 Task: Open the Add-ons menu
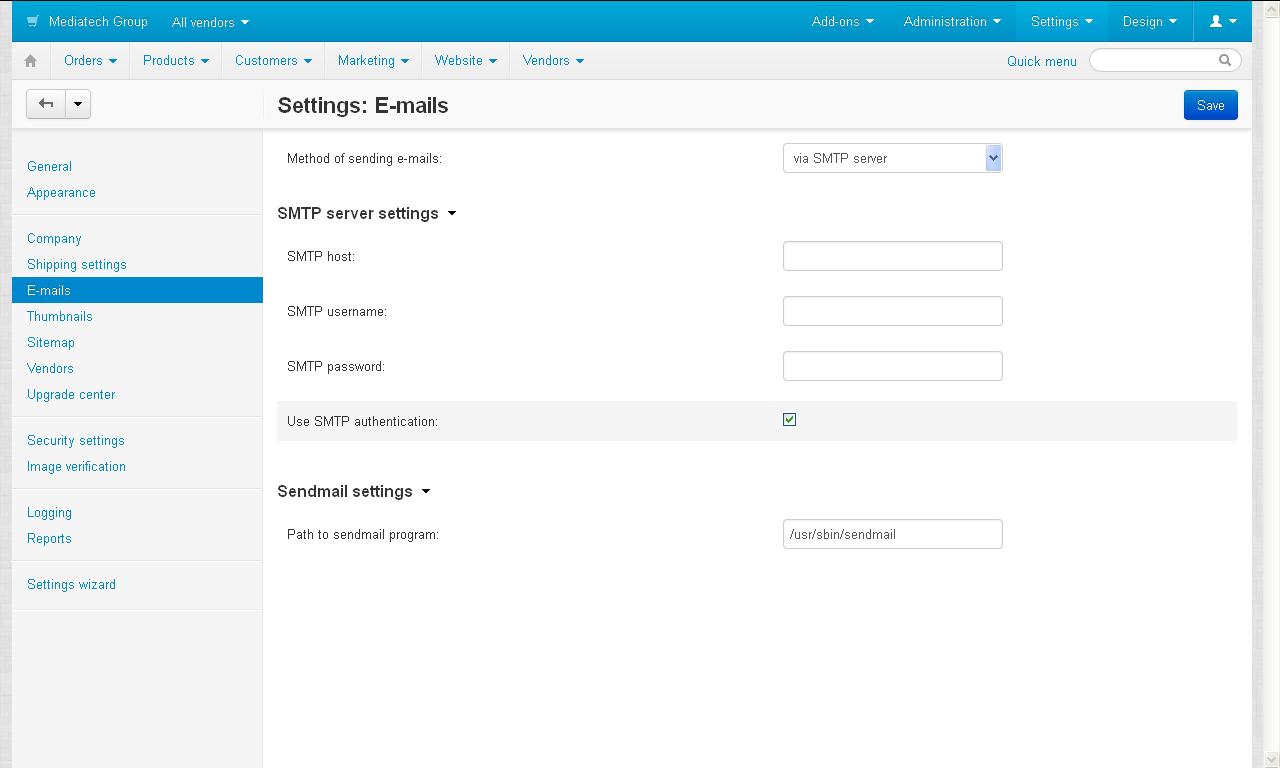(842, 21)
